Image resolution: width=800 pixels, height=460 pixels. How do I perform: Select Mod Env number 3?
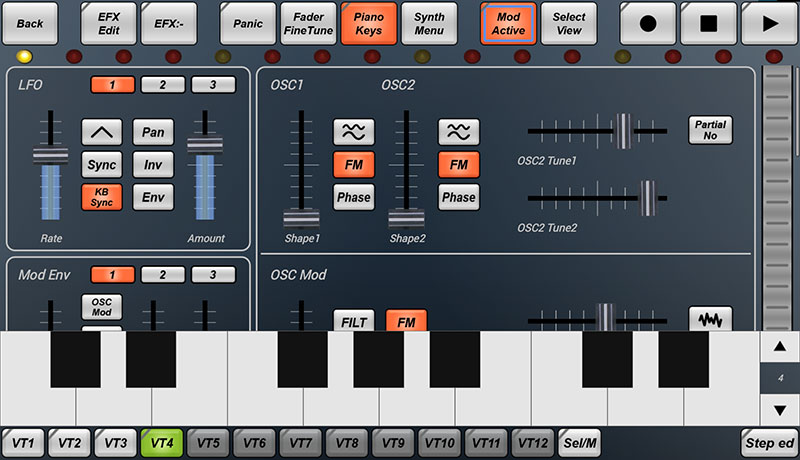(x=213, y=275)
